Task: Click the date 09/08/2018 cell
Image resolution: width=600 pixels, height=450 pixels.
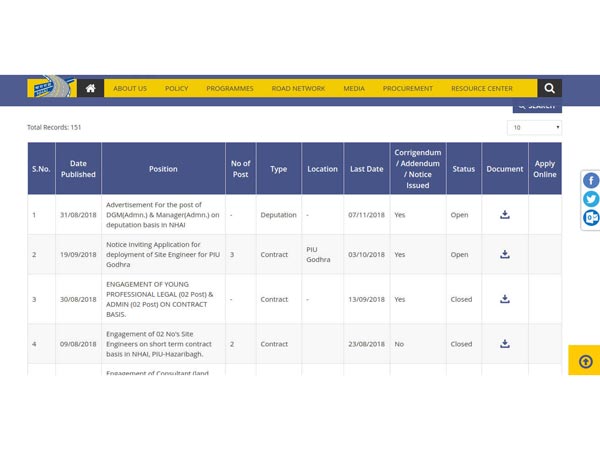Action: (x=78, y=344)
